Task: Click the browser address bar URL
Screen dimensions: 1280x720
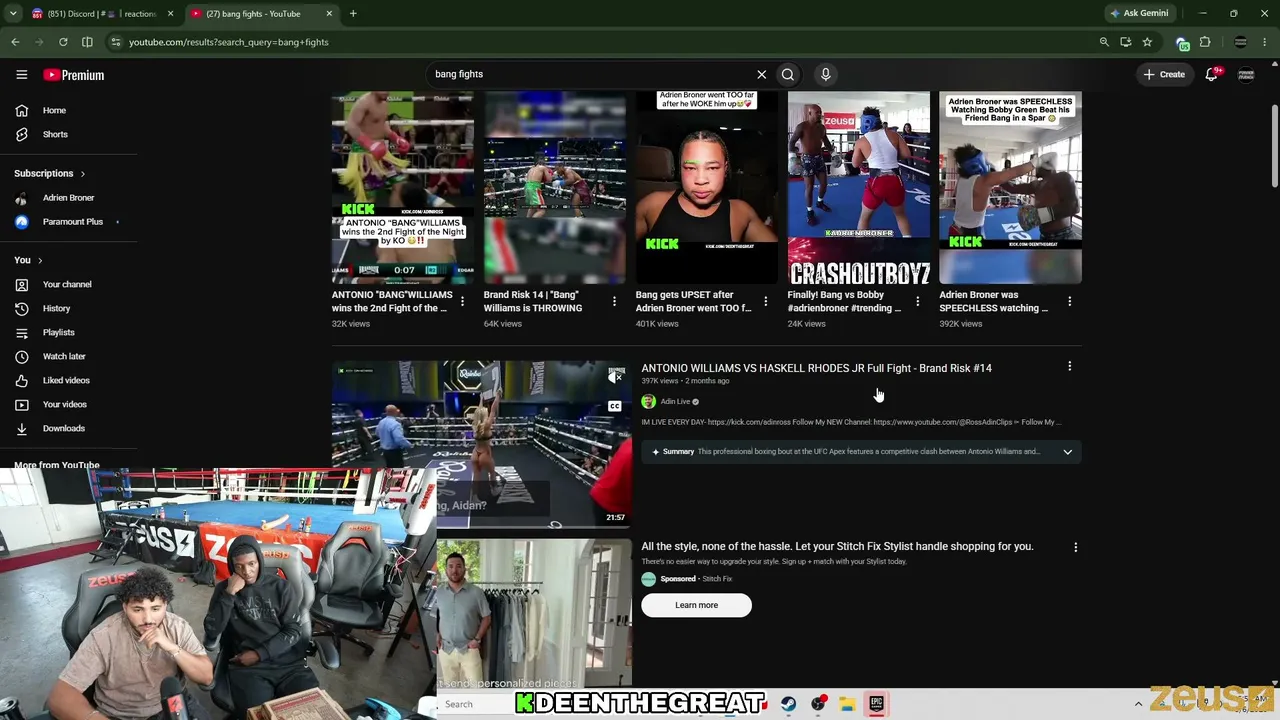Action: point(228,42)
